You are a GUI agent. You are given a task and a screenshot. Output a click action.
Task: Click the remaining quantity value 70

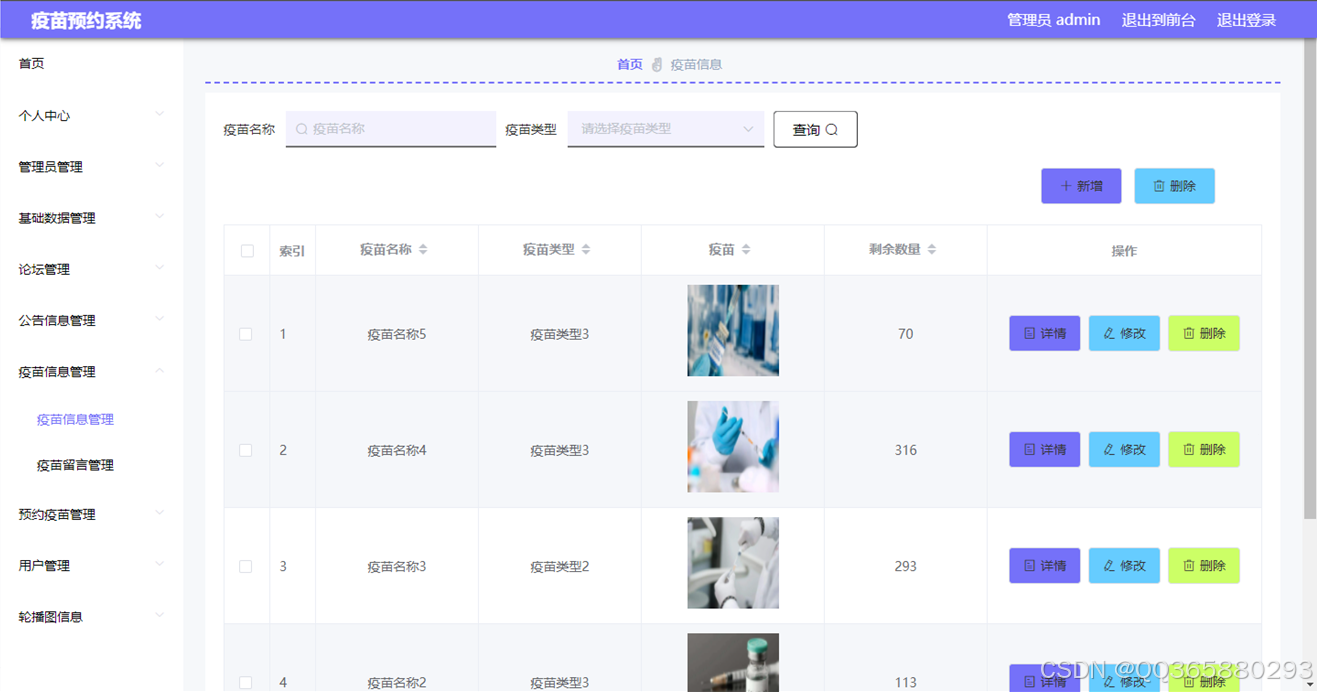tap(906, 334)
